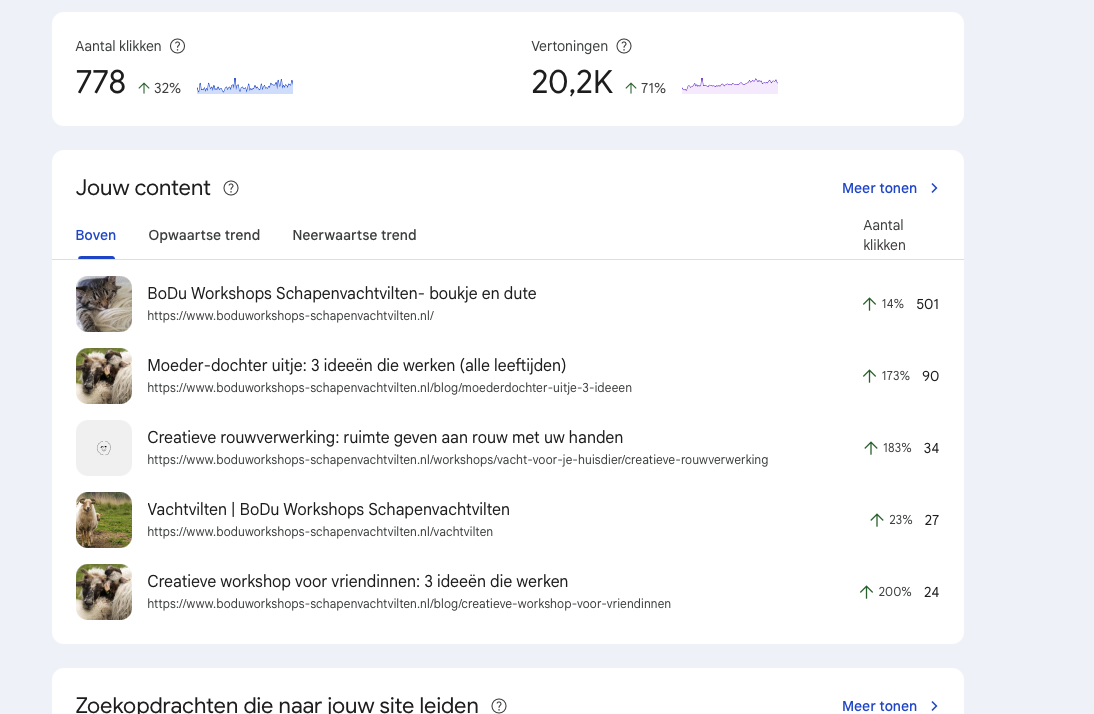Screen dimensions: 1094x714
Task: Open Creatieve workshop voor vriendinnen title
Action: click(x=358, y=581)
